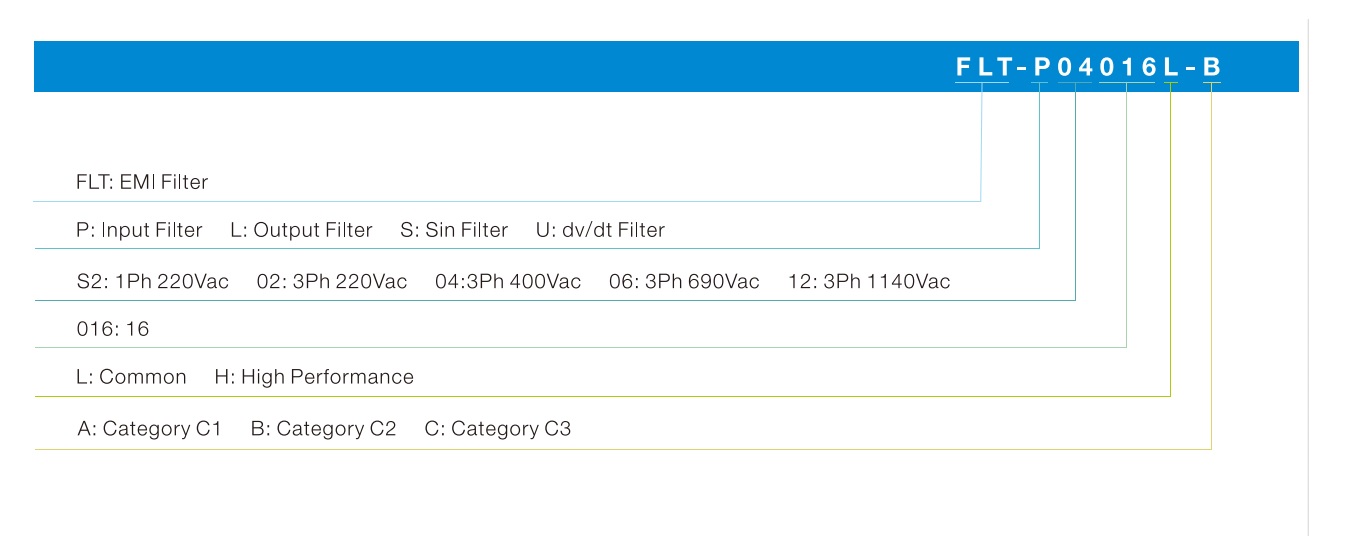The image size is (1352, 536).
Task: Select the 'FLT: EMI Filter' text
Action: (x=142, y=182)
